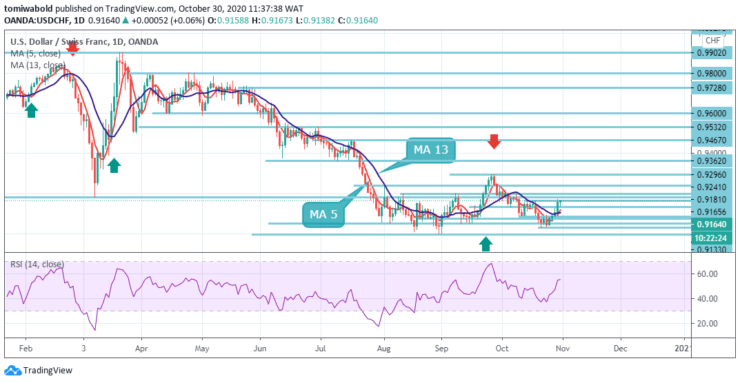Viewport: 740px width, 383px height.
Task: Click the 0.93620 price level label
Action: coord(711,161)
